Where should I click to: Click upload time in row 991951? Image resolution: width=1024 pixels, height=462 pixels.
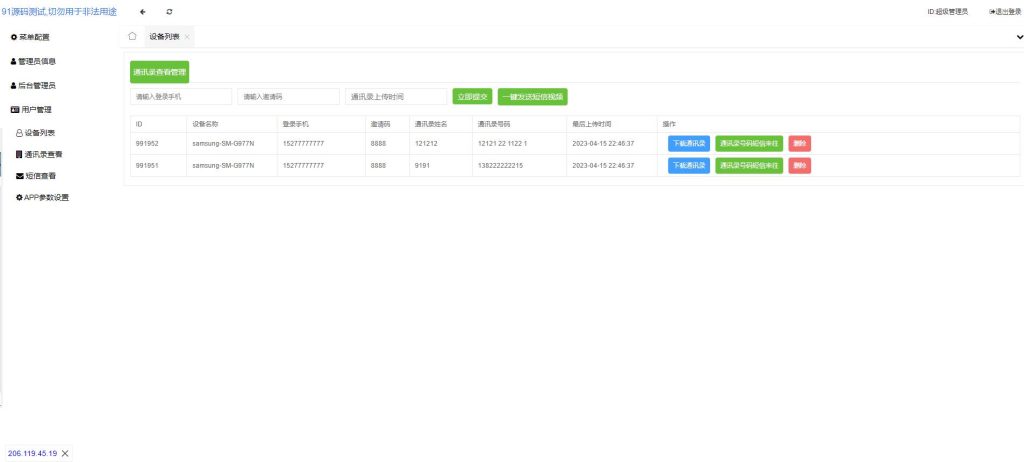coord(603,166)
